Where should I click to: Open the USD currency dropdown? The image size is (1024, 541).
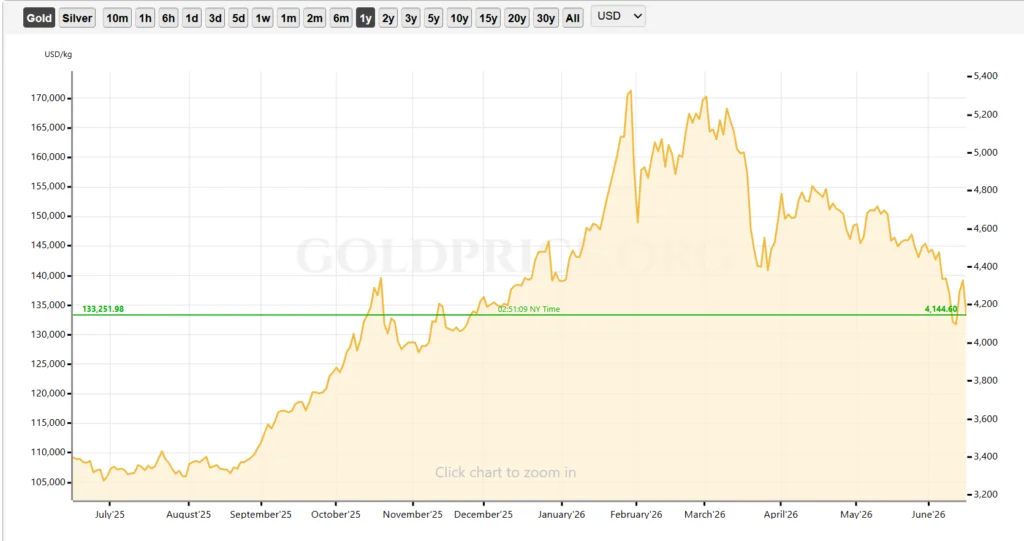618,16
